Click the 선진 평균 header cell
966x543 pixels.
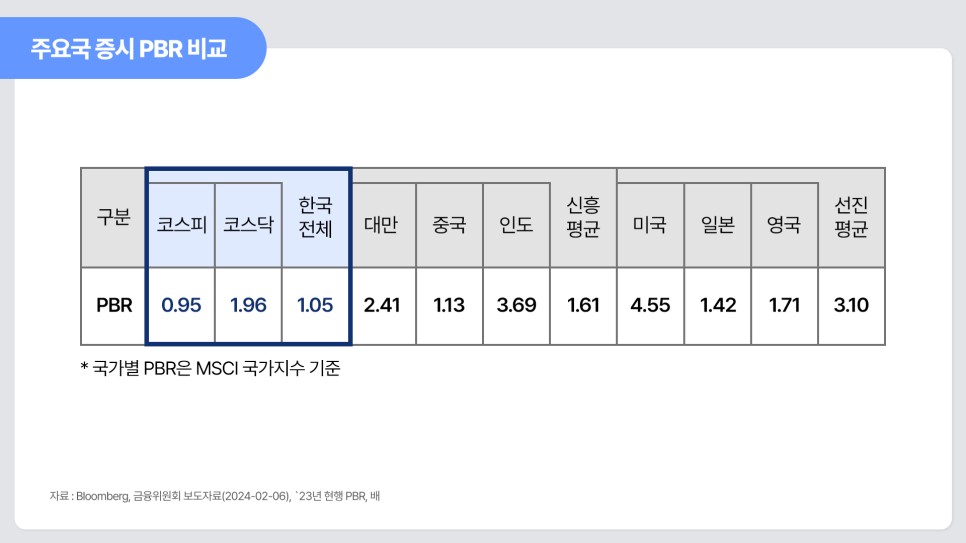click(x=851, y=218)
